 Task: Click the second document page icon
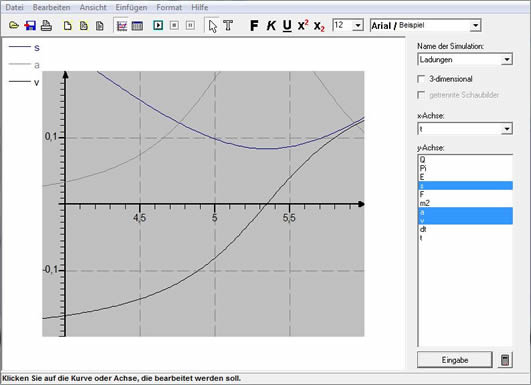pyautogui.click(x=84, y=25)
